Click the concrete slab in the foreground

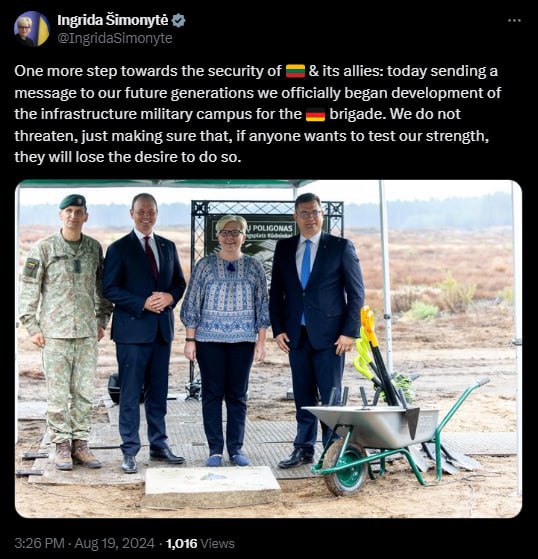click(212, 486)
